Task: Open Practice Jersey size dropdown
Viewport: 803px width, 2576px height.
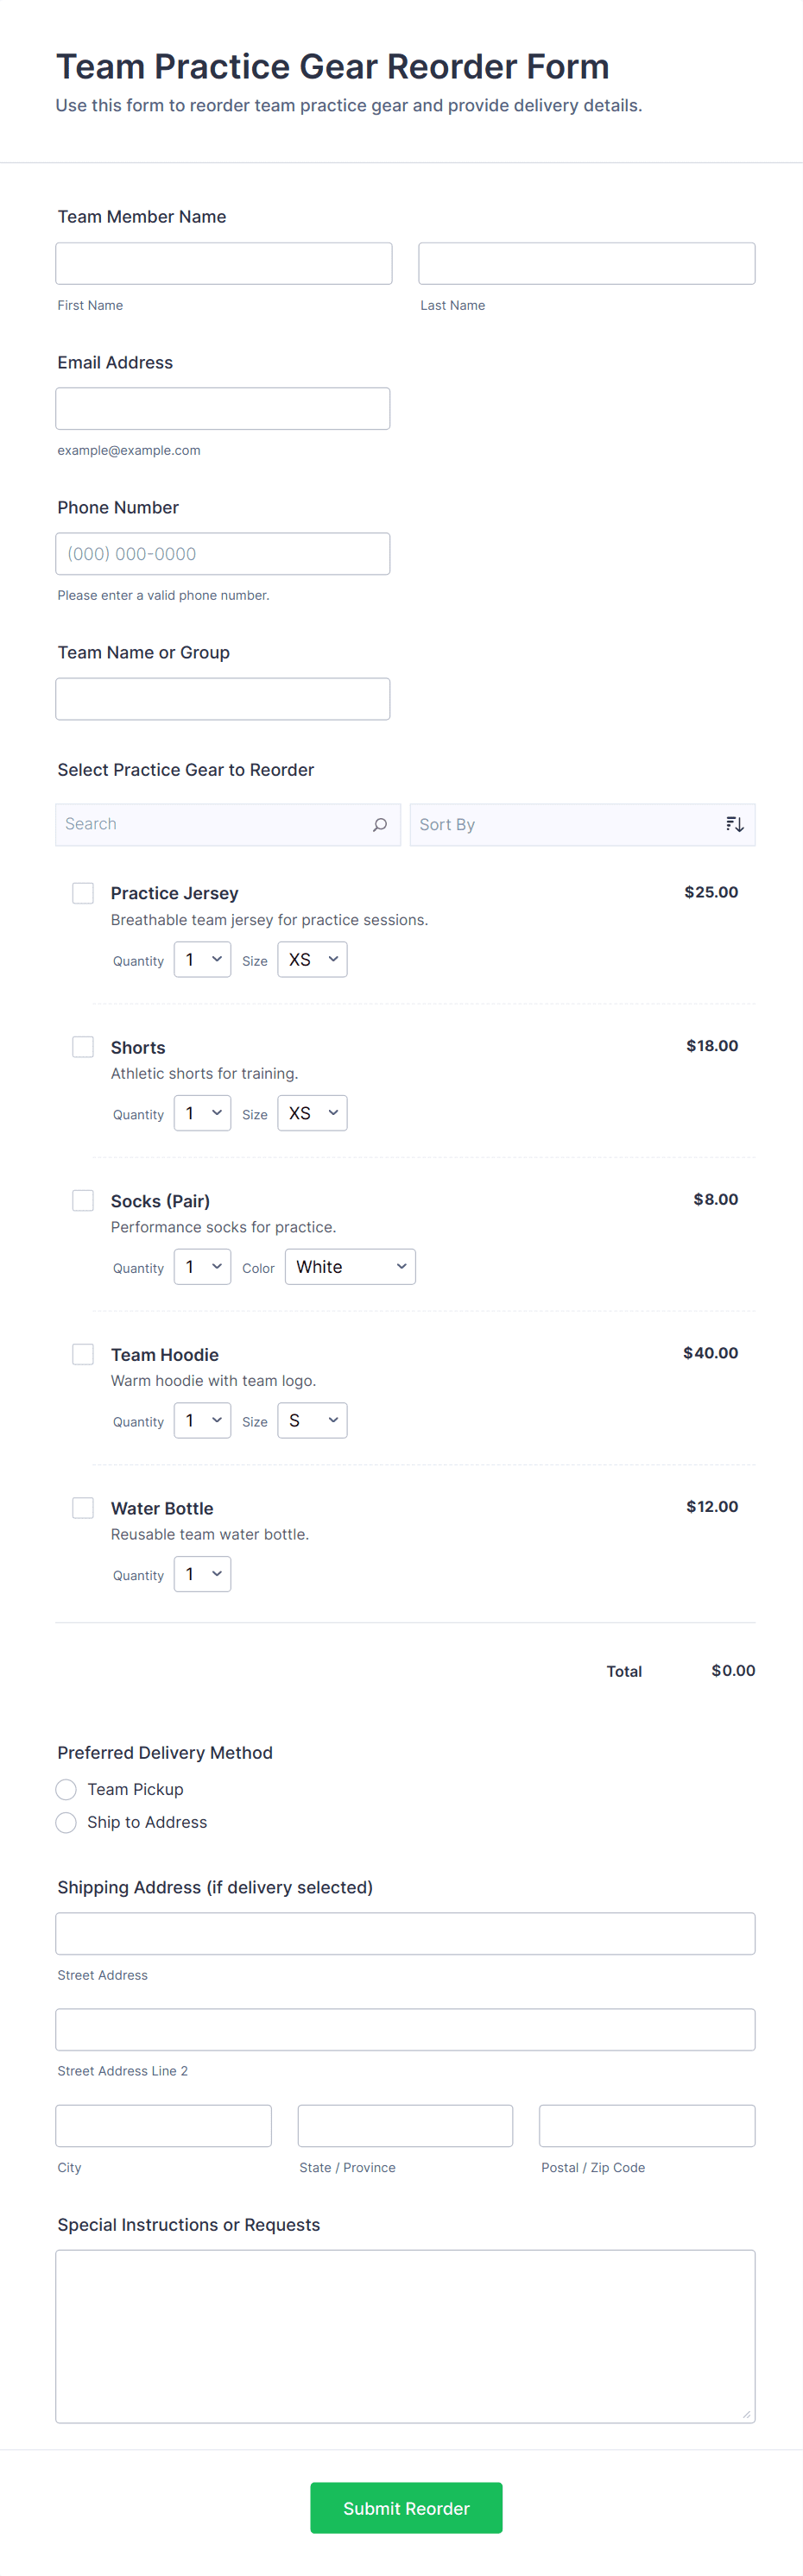Action: (312, 960)
